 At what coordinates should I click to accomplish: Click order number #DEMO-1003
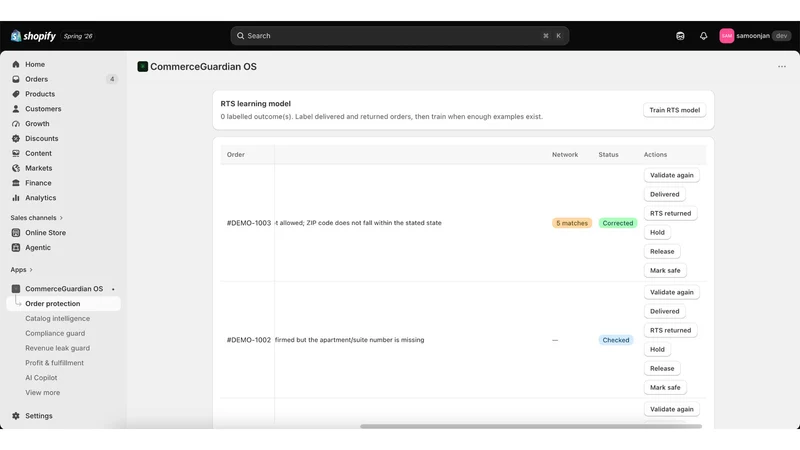tap(248, 223)
